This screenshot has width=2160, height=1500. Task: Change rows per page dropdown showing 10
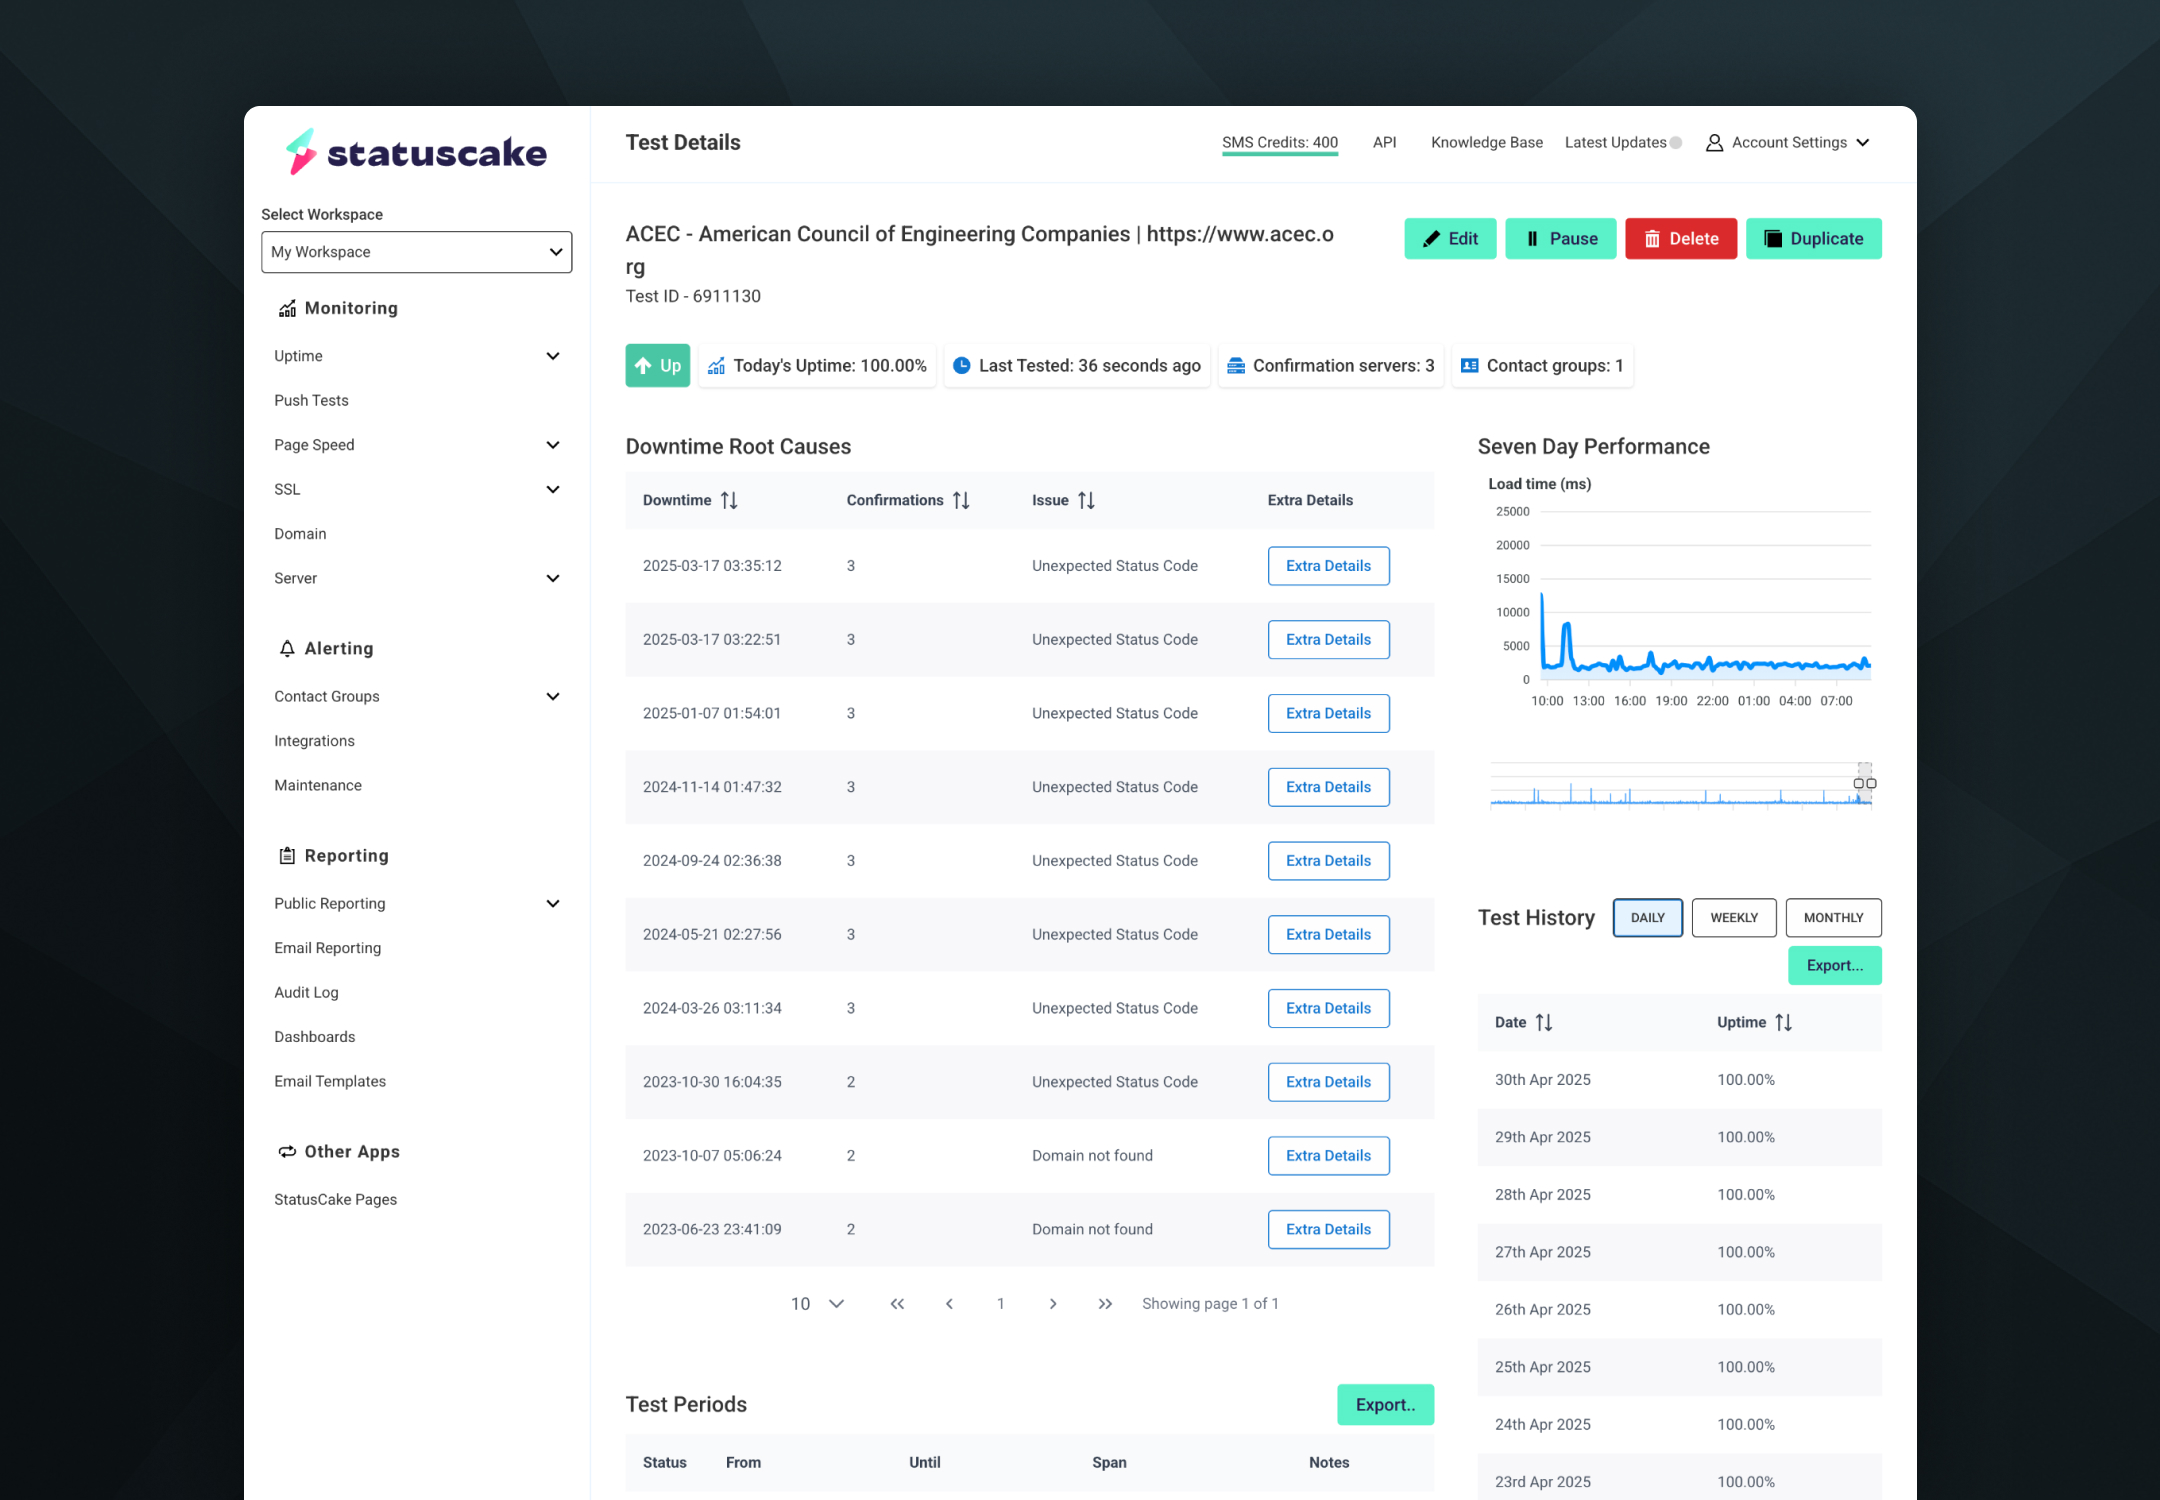click(x=818, y=1304)
